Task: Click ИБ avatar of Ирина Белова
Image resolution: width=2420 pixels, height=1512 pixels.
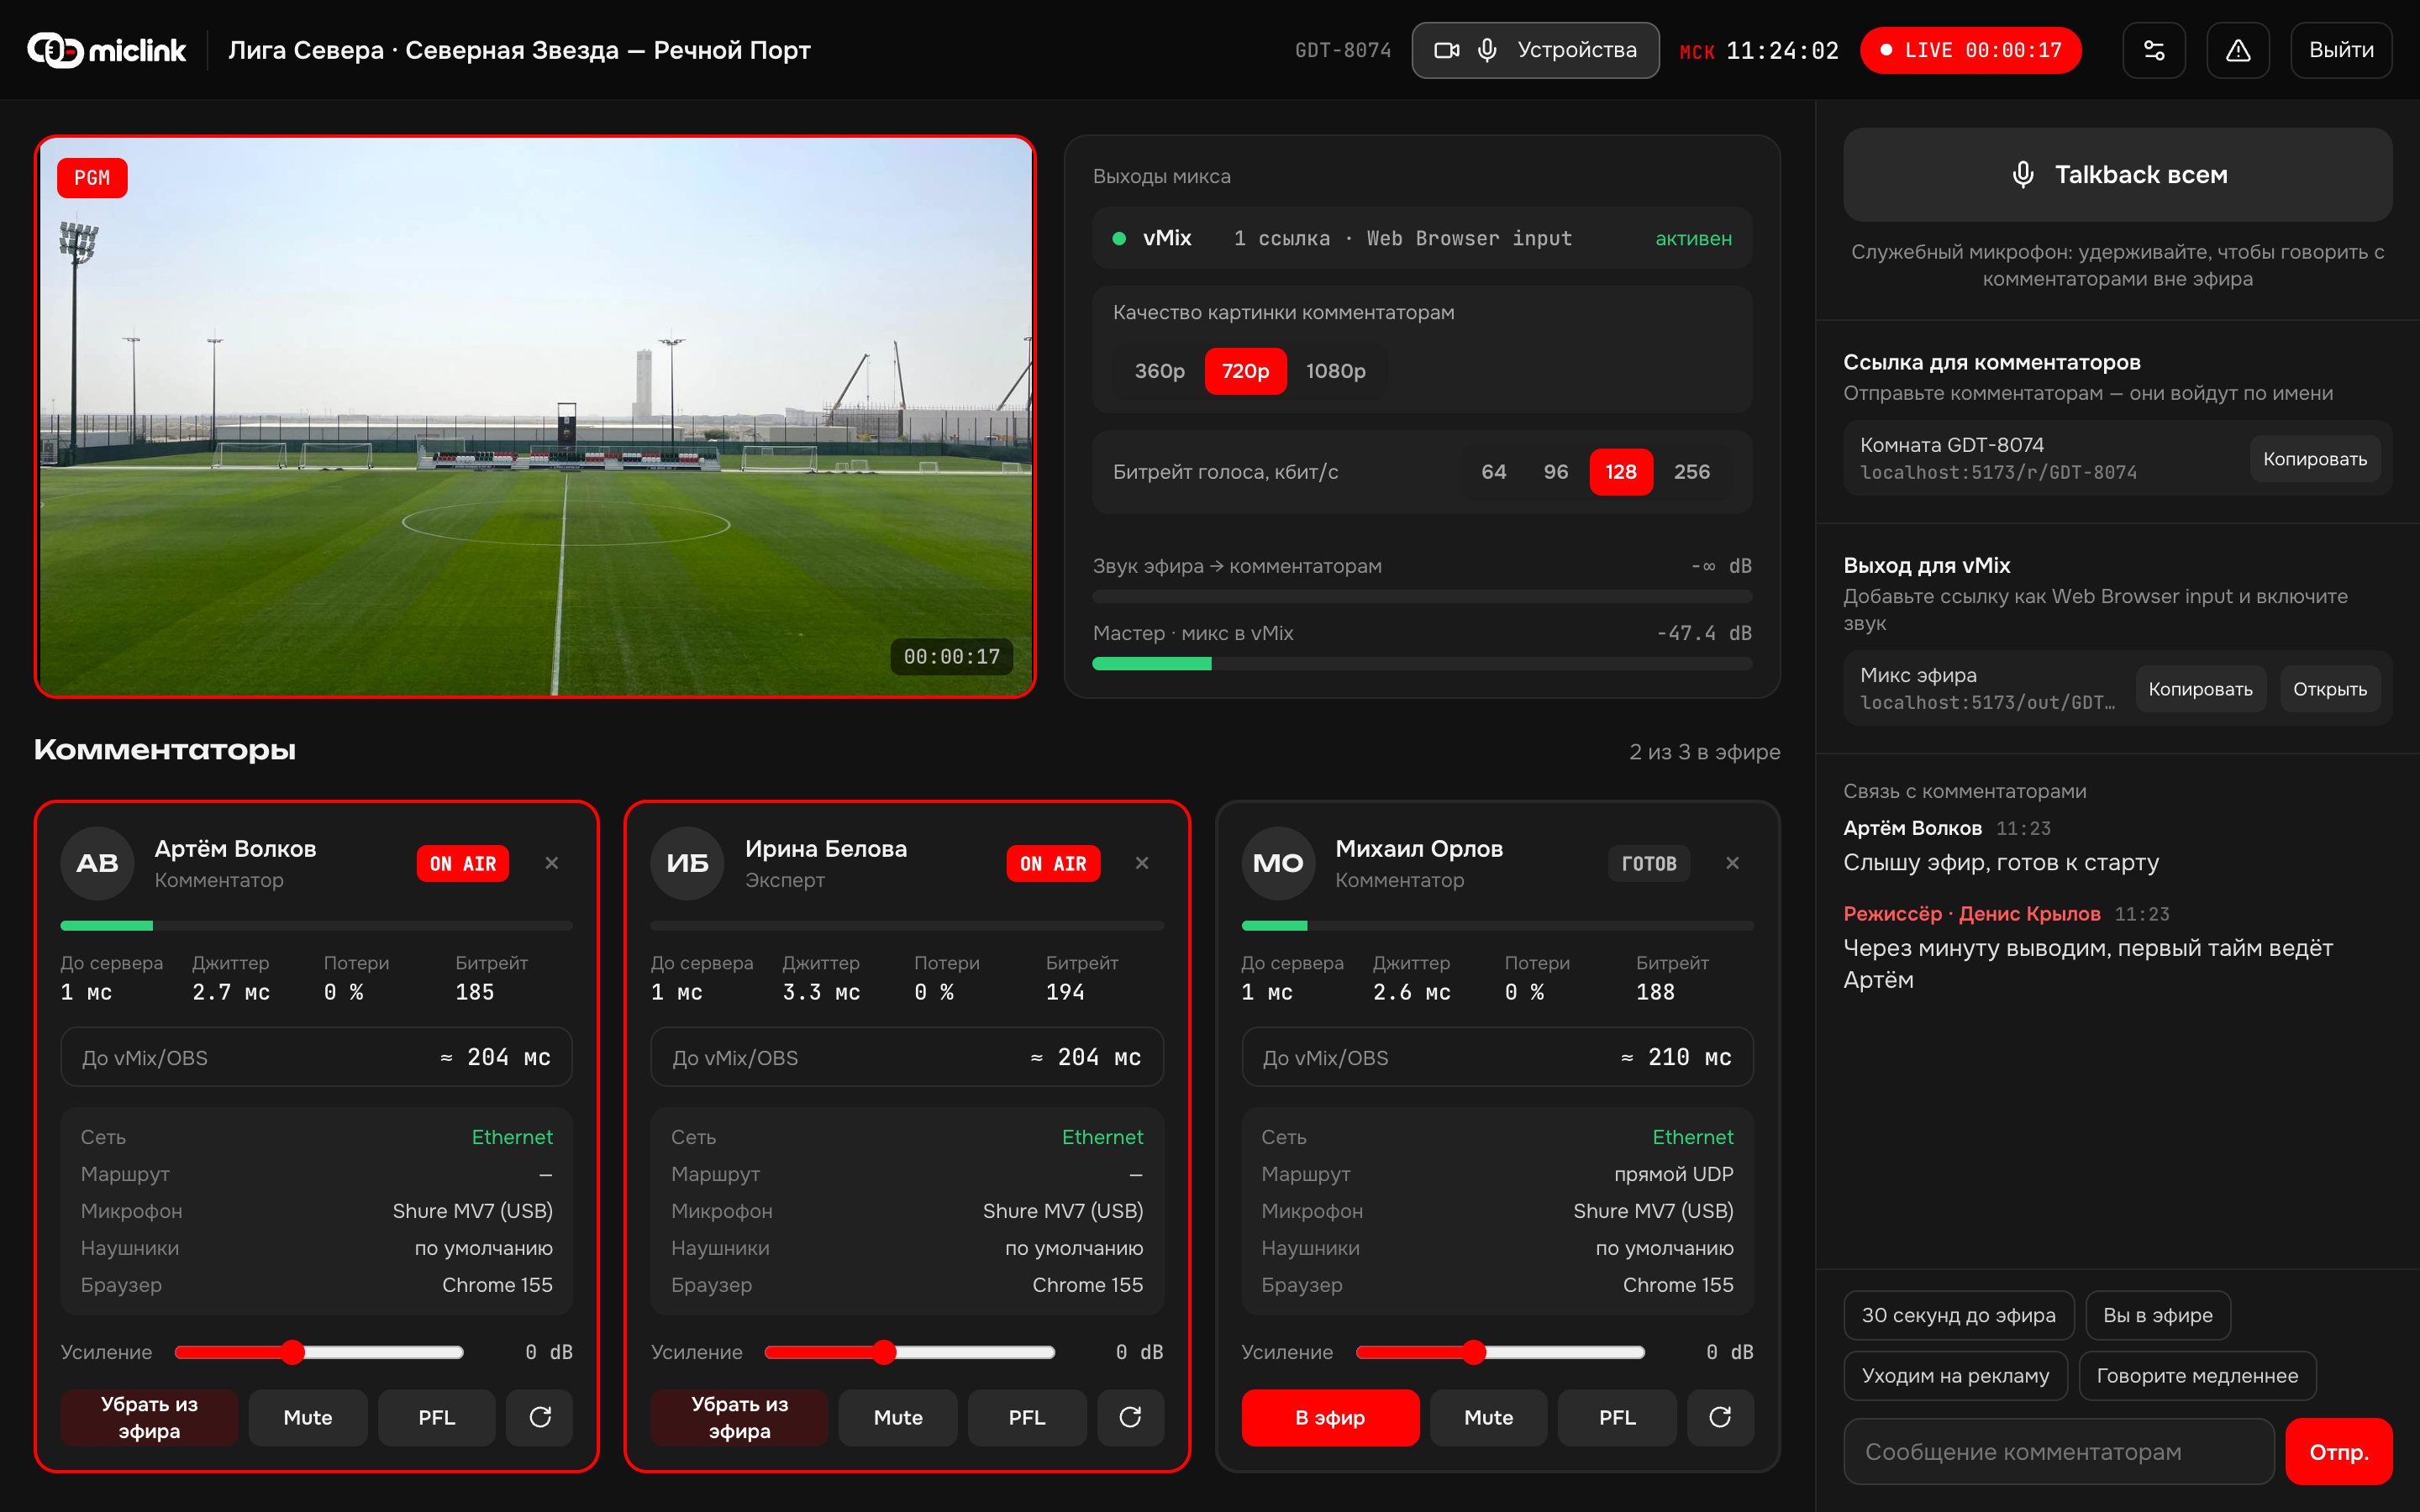Action: 688,863
